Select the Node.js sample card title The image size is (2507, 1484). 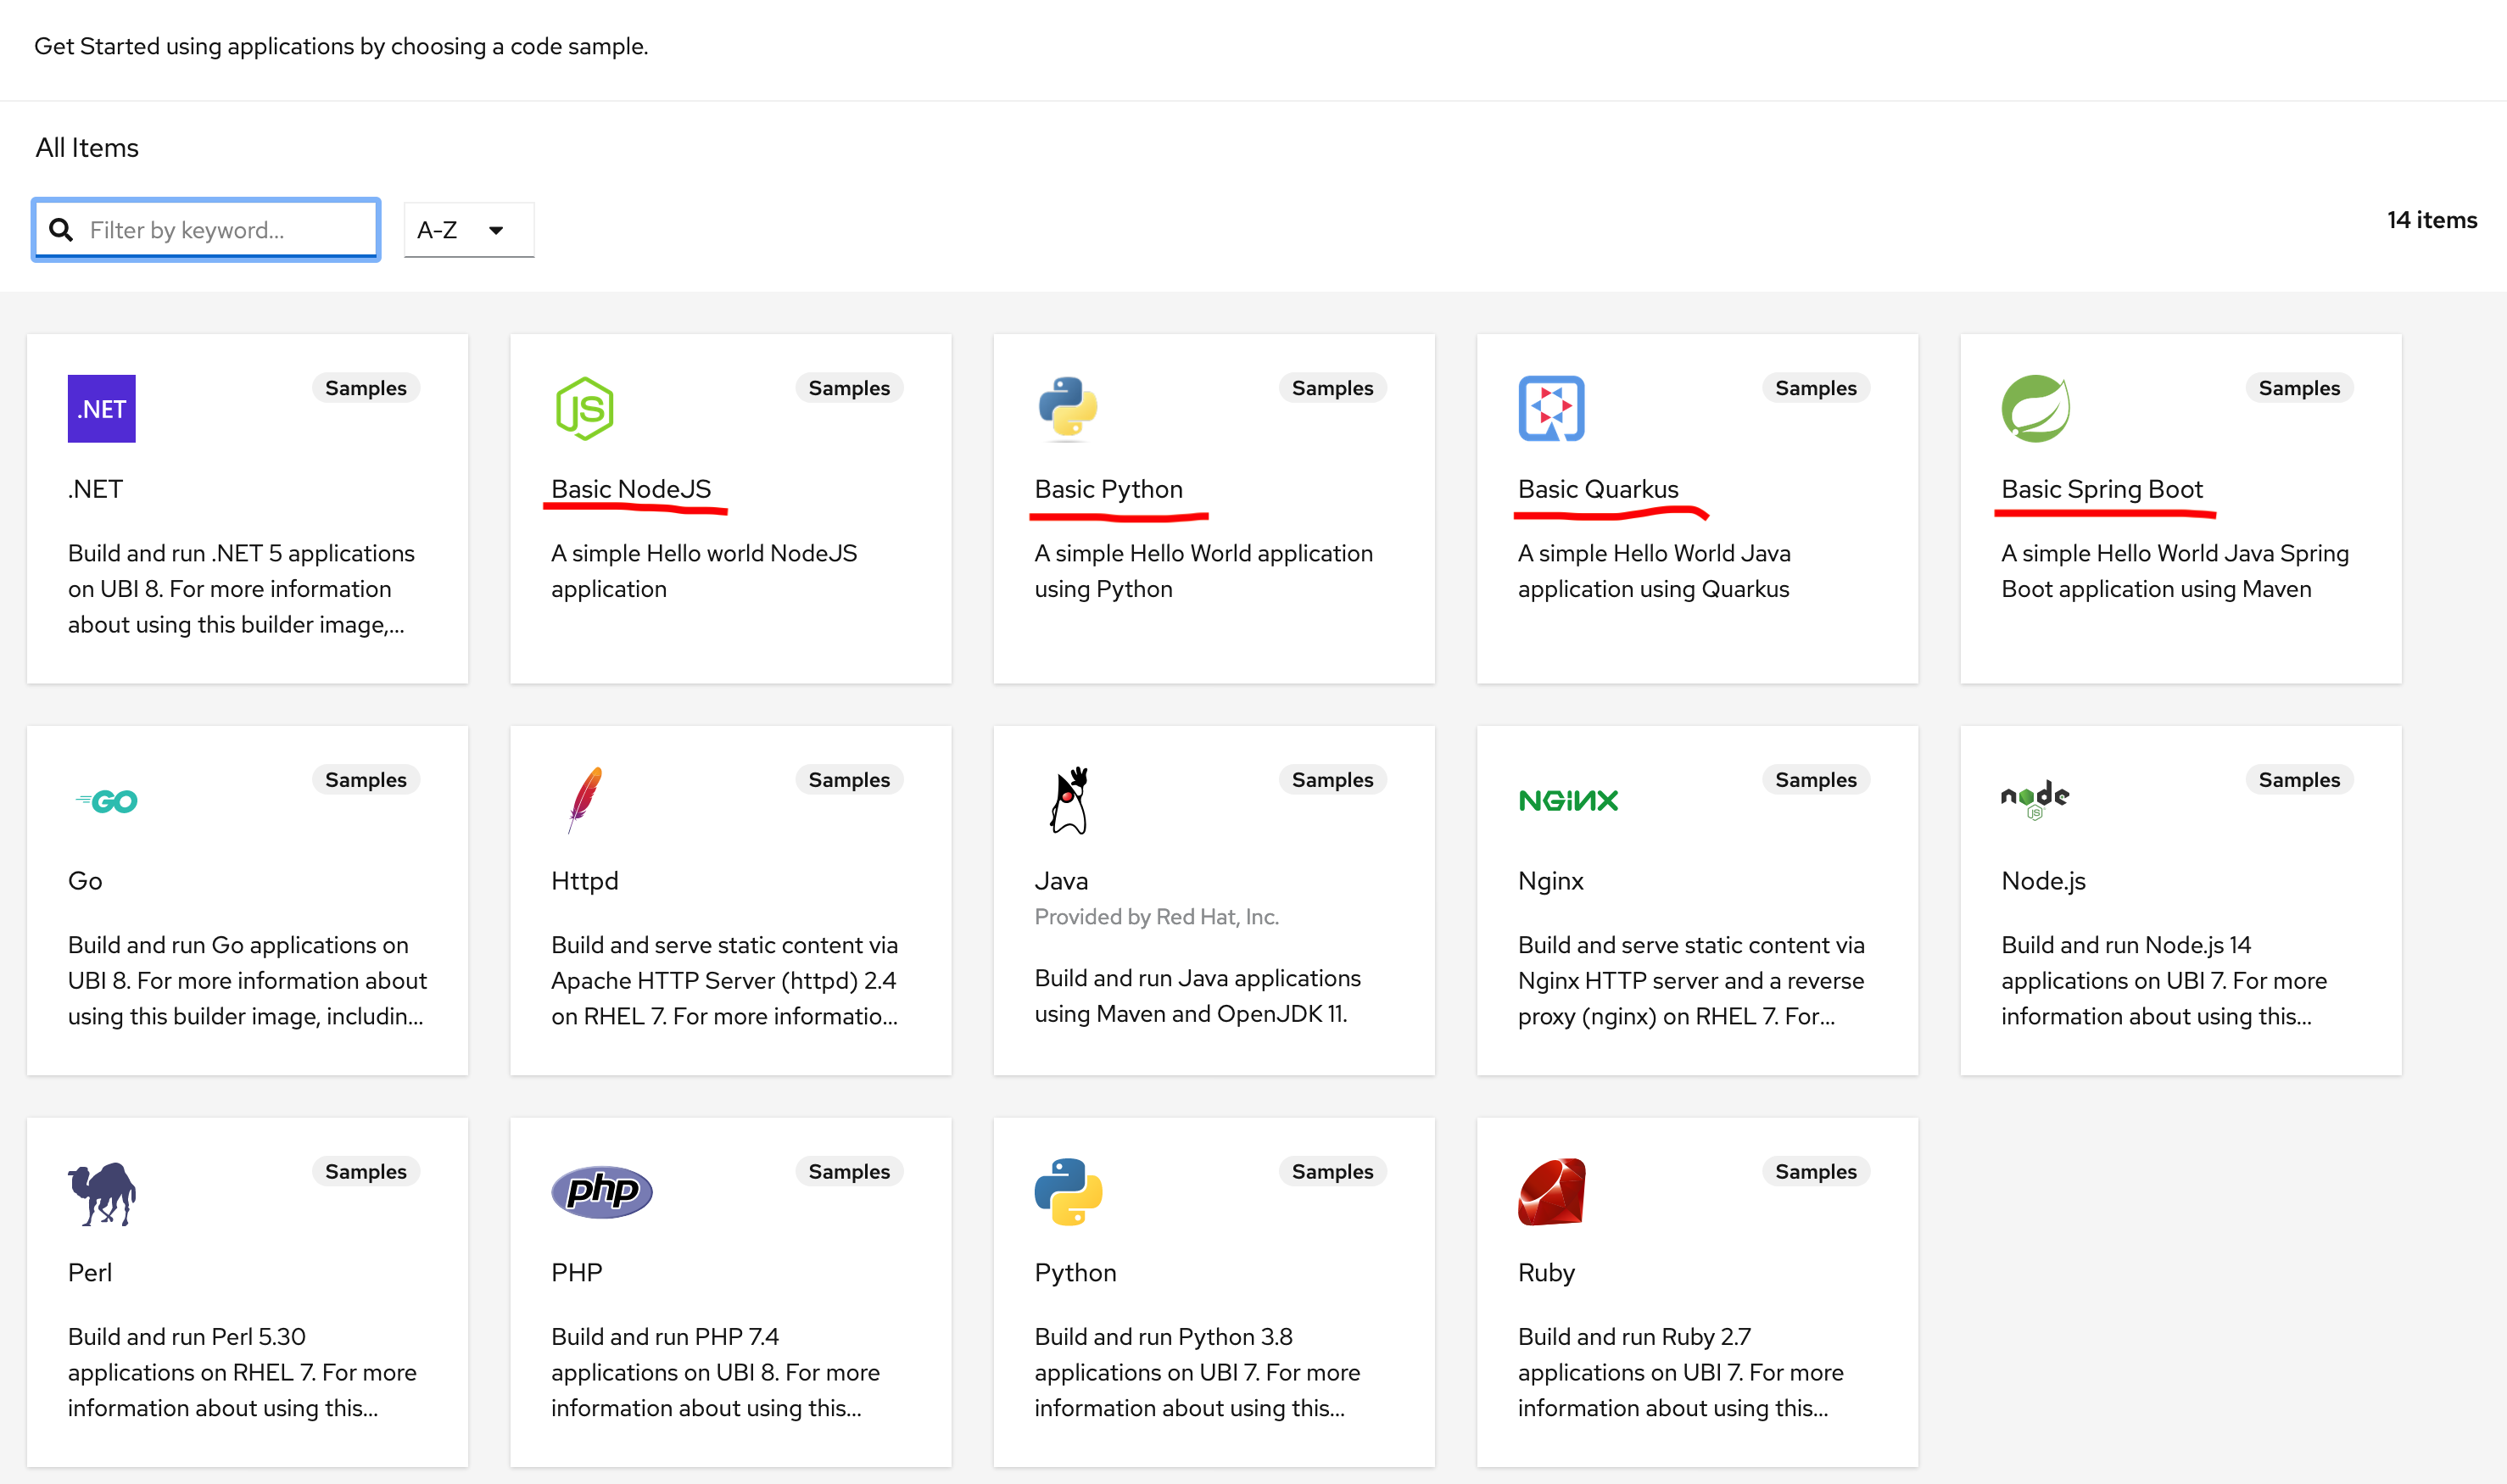[2043, 881]
